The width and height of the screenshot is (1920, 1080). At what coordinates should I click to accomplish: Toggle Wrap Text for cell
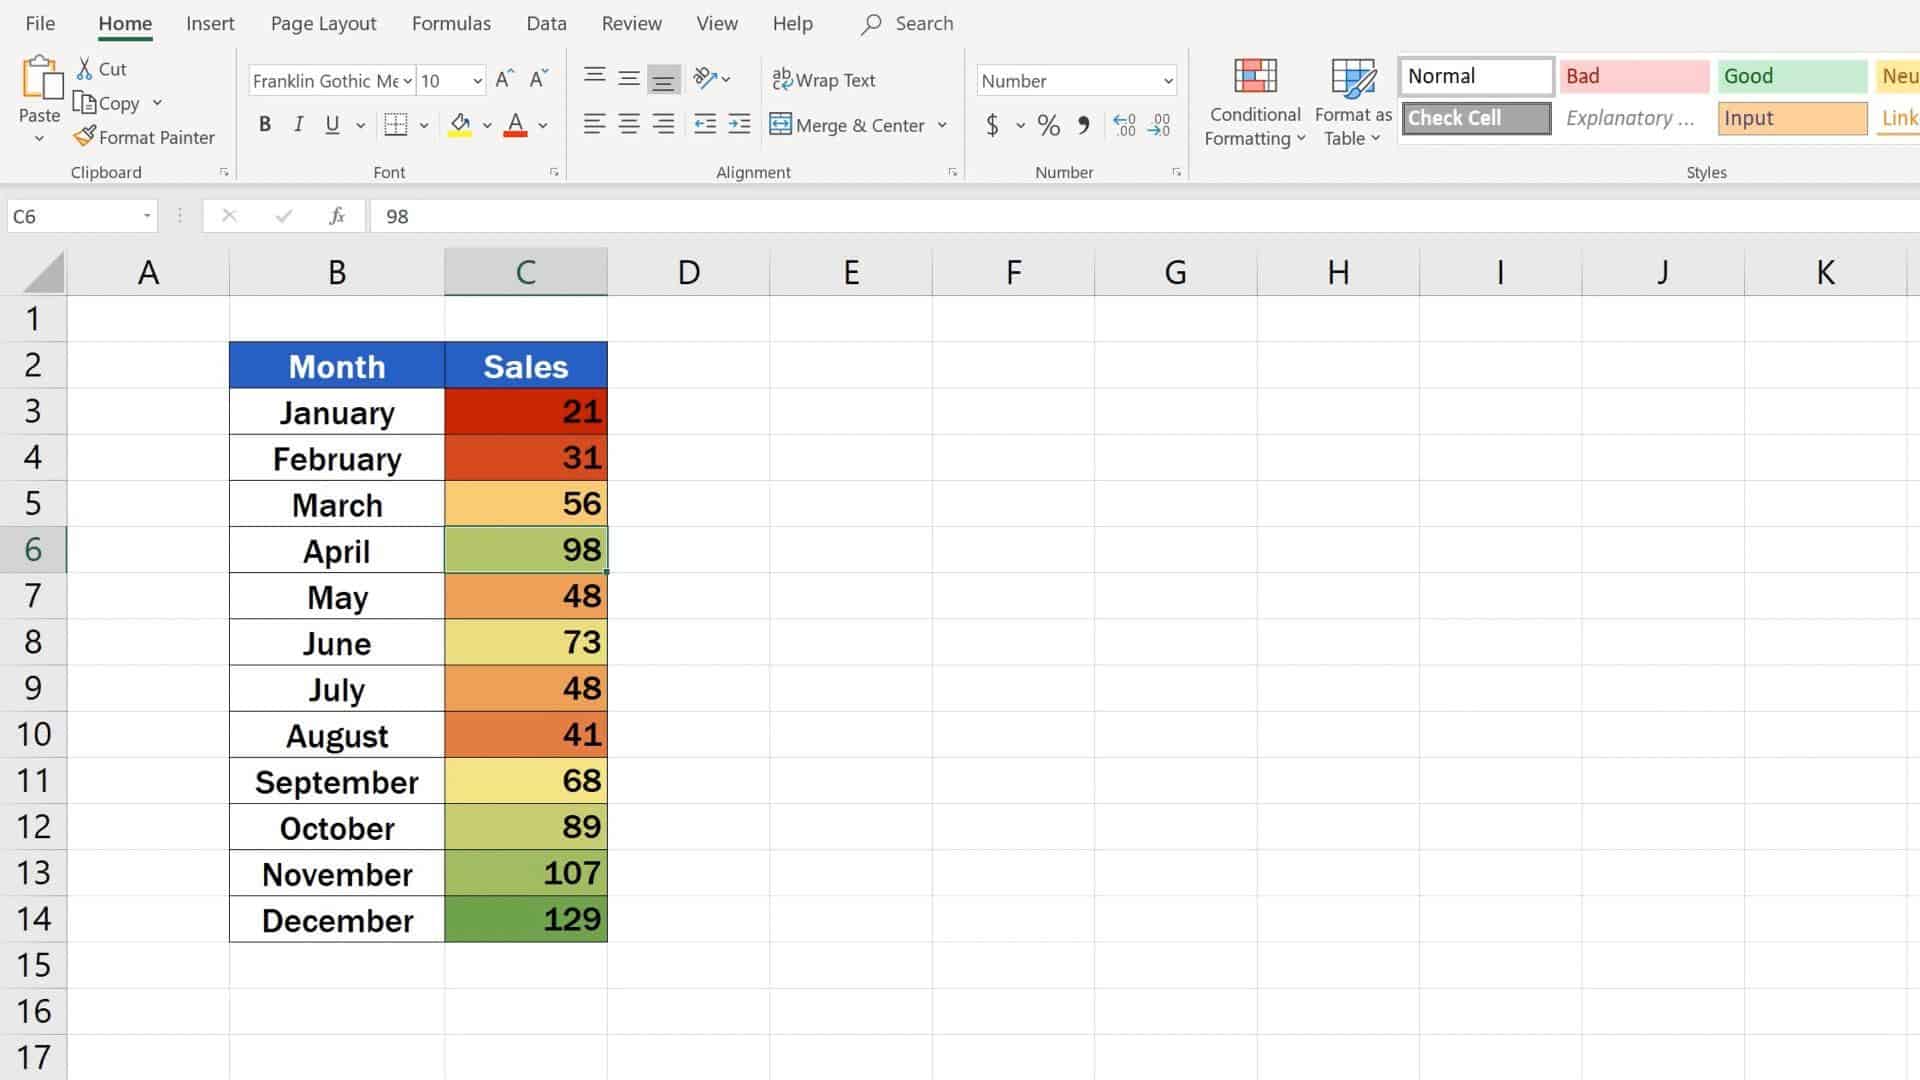pos(823,80)
